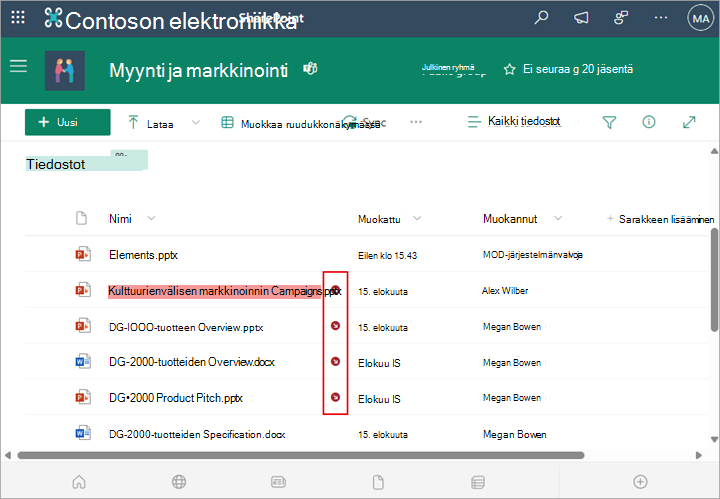Click the scroll right arrow
This screenshot has height=499, width=720.
699,455
